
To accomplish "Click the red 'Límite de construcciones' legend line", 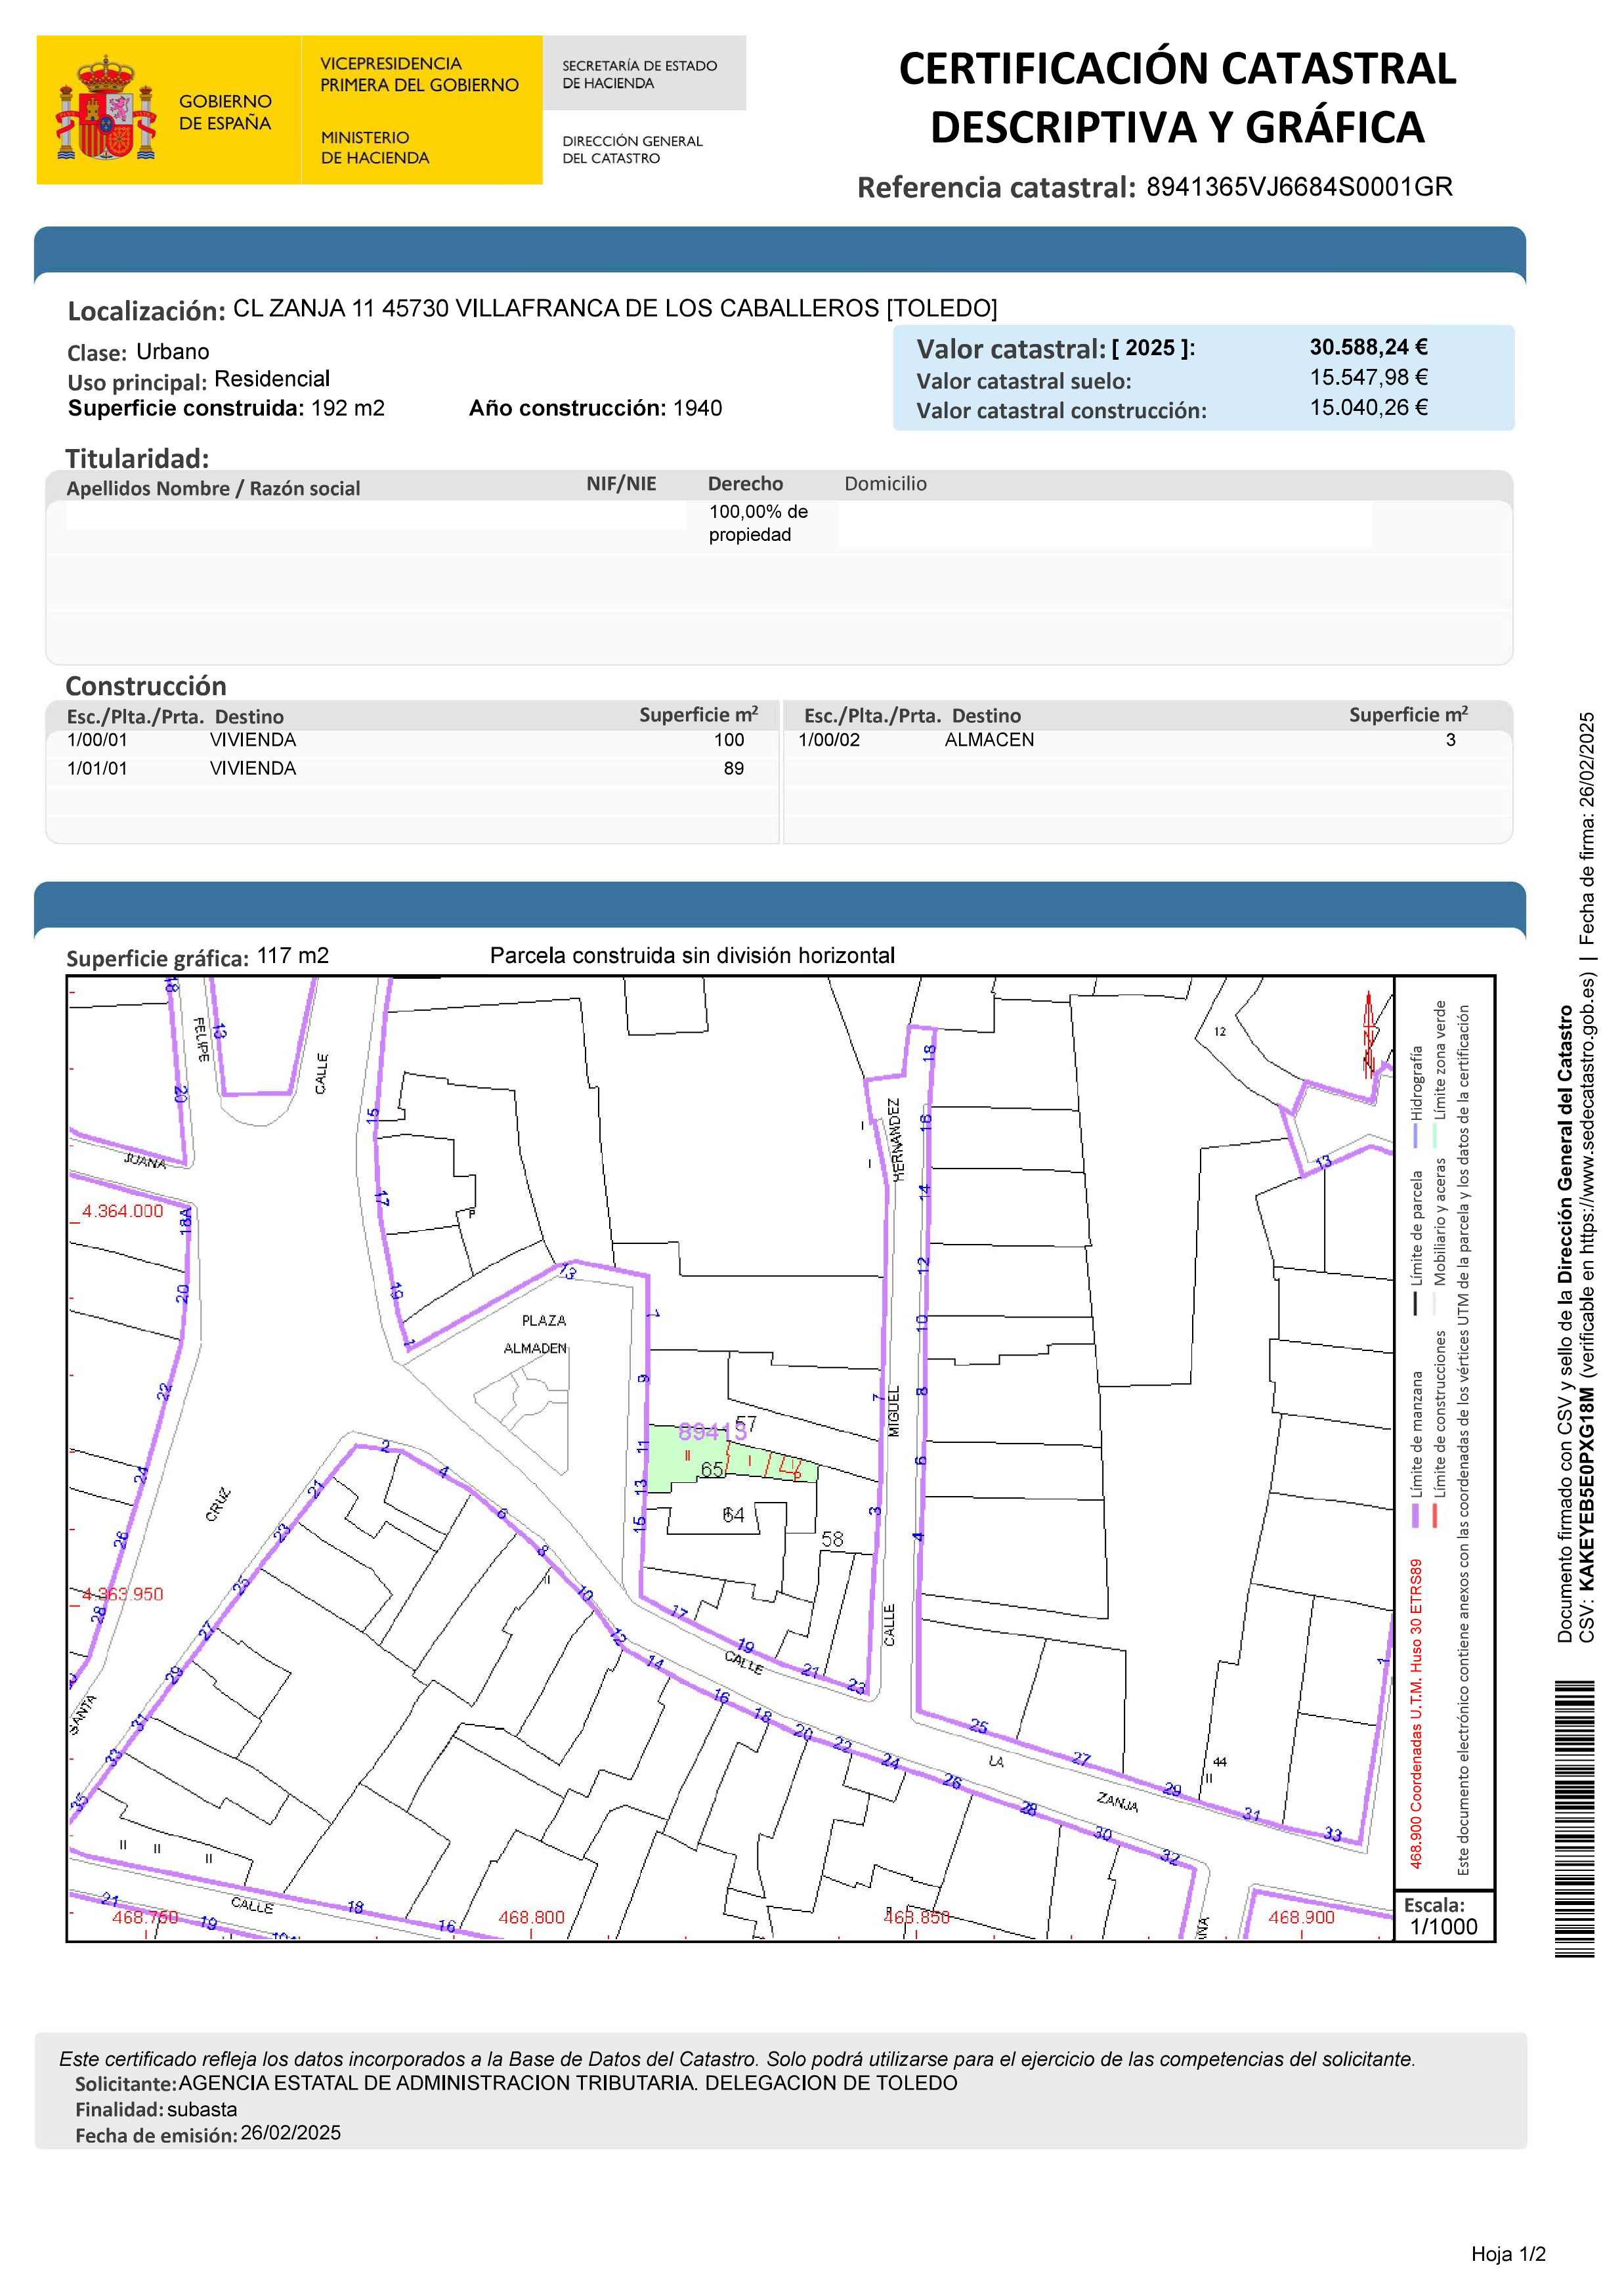I will pos(1435,1516).
